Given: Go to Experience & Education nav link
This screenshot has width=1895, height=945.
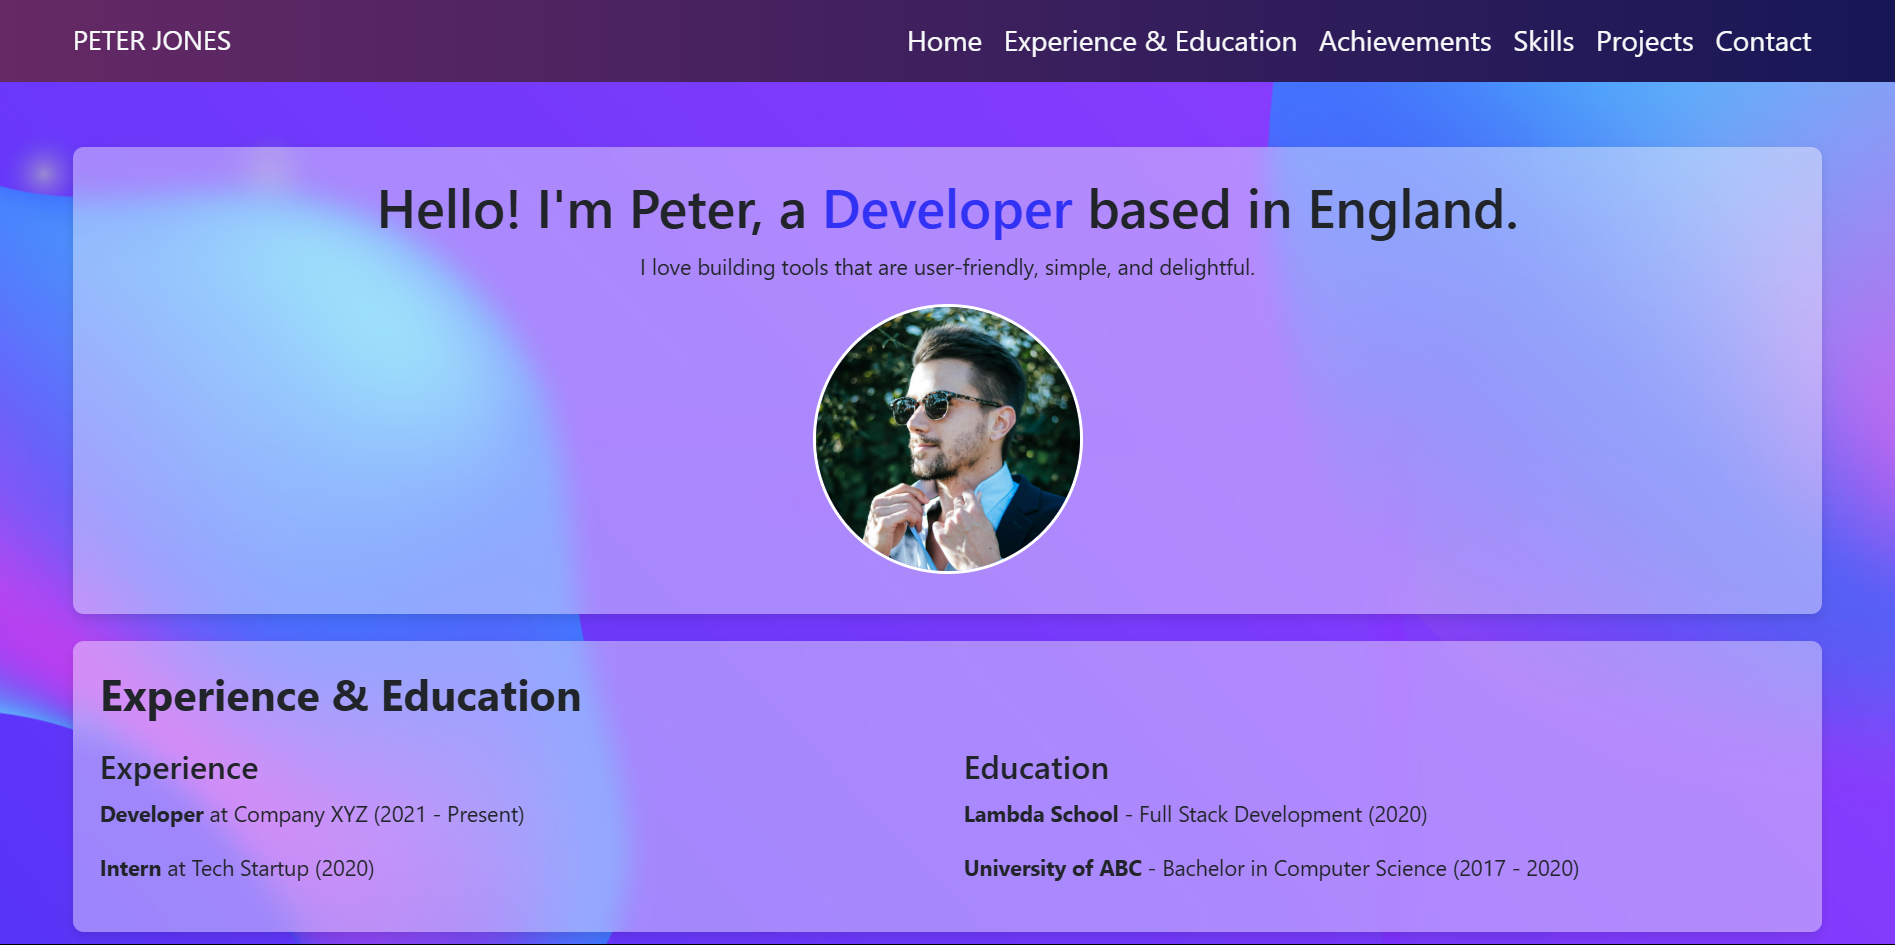Looking at the screenshot, I should point(1150,41).
